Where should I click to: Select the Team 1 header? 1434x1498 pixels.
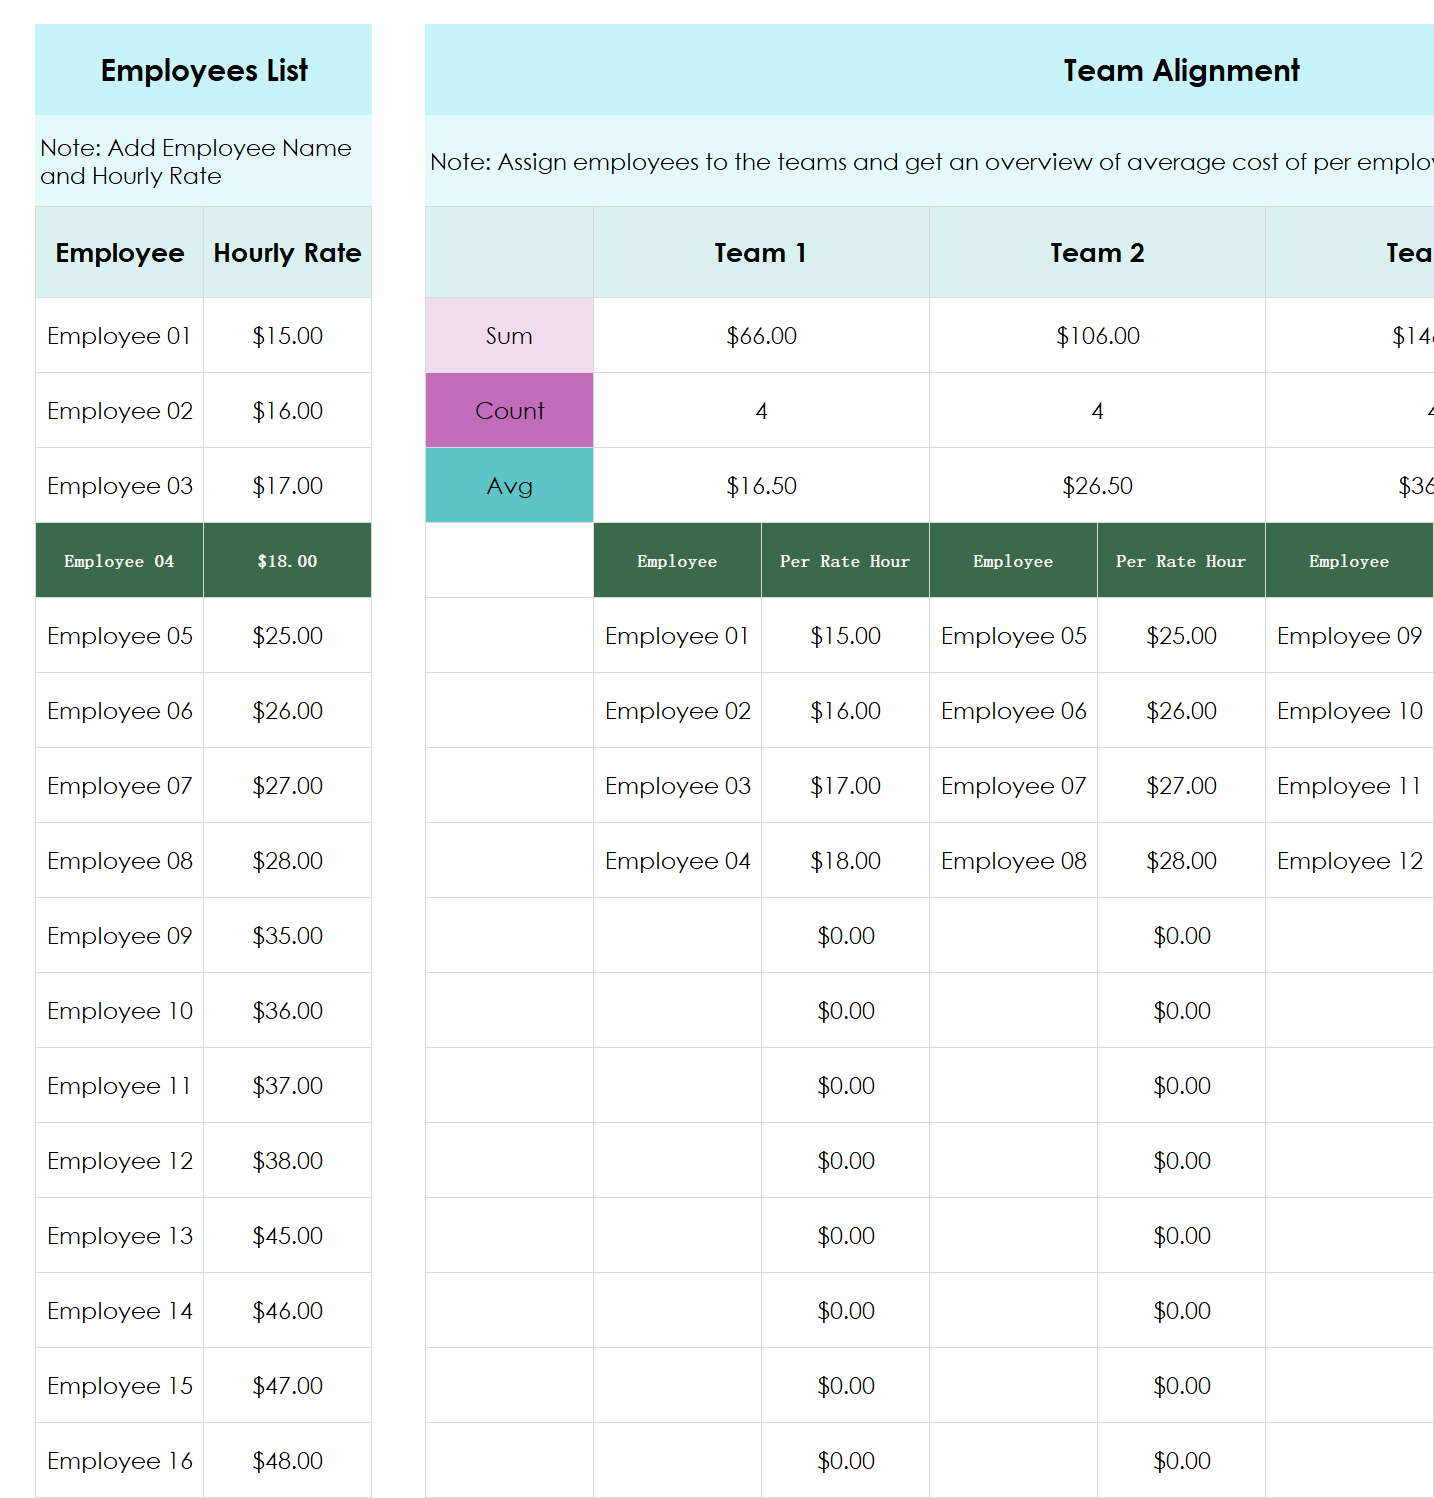[761, 252]
